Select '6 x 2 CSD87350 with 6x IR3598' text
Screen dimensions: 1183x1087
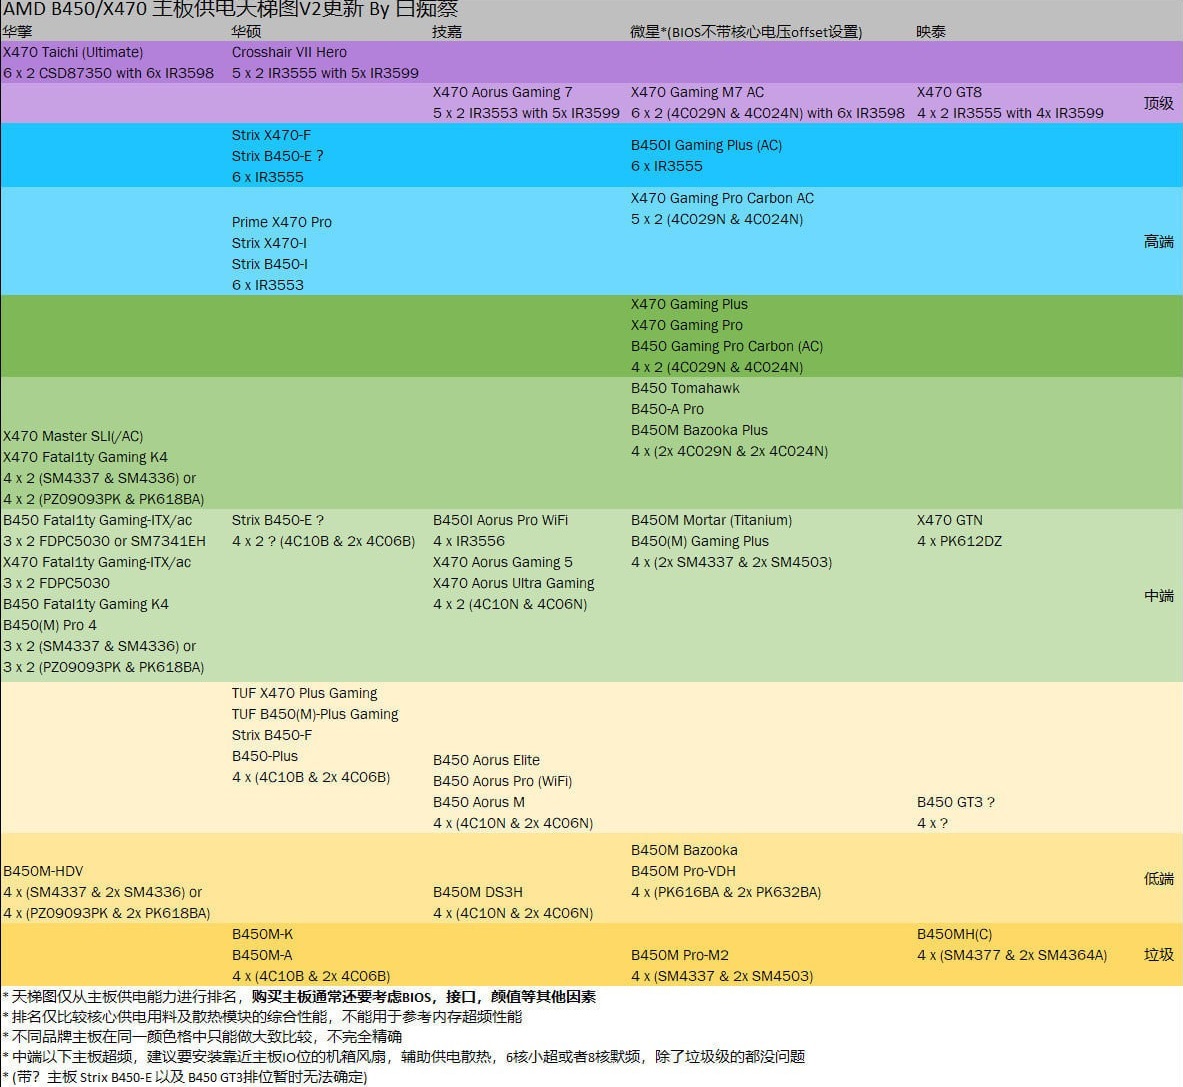point(109,73)
